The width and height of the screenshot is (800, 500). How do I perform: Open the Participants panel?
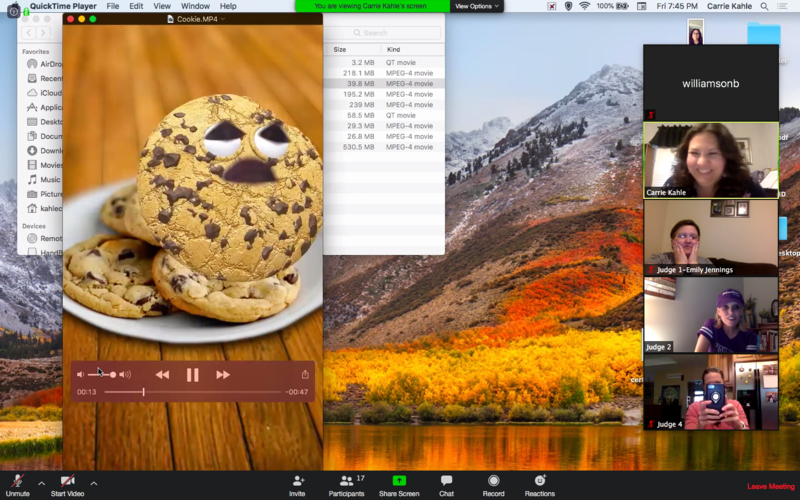click(x=346, y=485)
